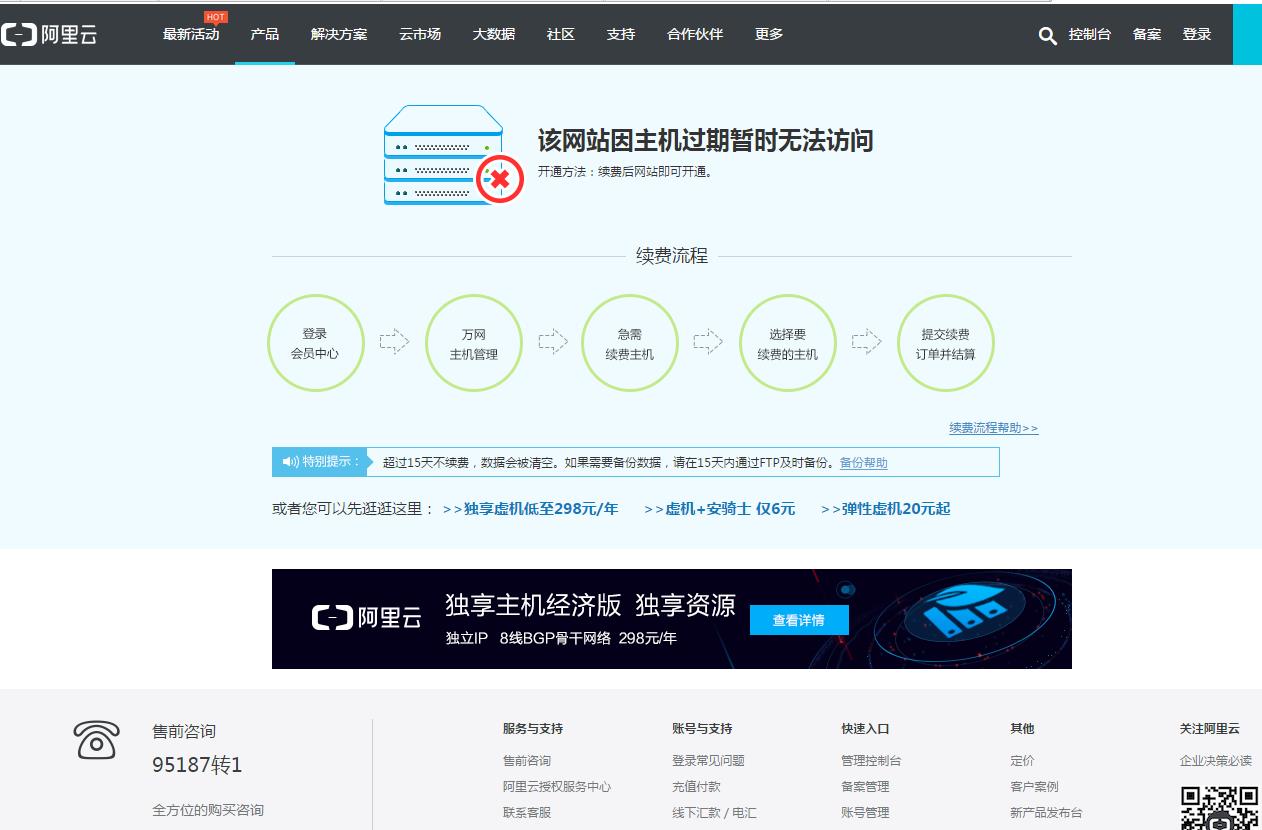Viewport: 1262px width, 830px height.
Task: Open 最新活动 in the top navigation
Action: click(x=191, y=34)
